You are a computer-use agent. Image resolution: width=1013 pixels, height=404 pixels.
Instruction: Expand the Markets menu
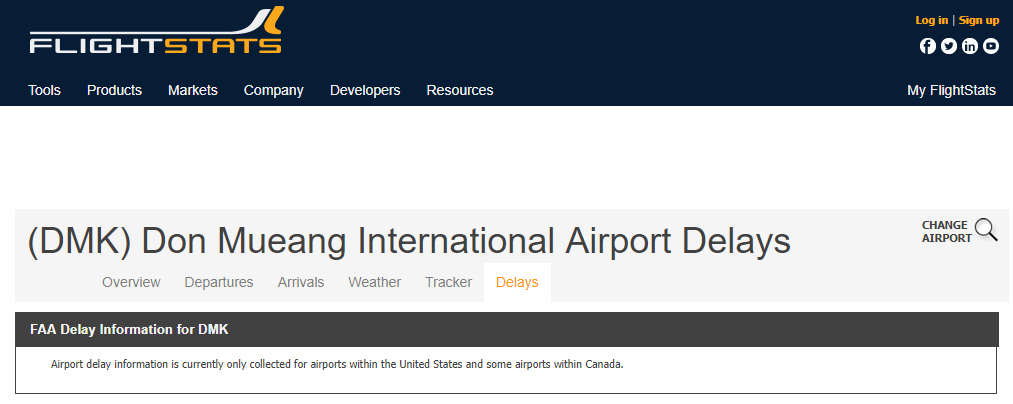193,90
